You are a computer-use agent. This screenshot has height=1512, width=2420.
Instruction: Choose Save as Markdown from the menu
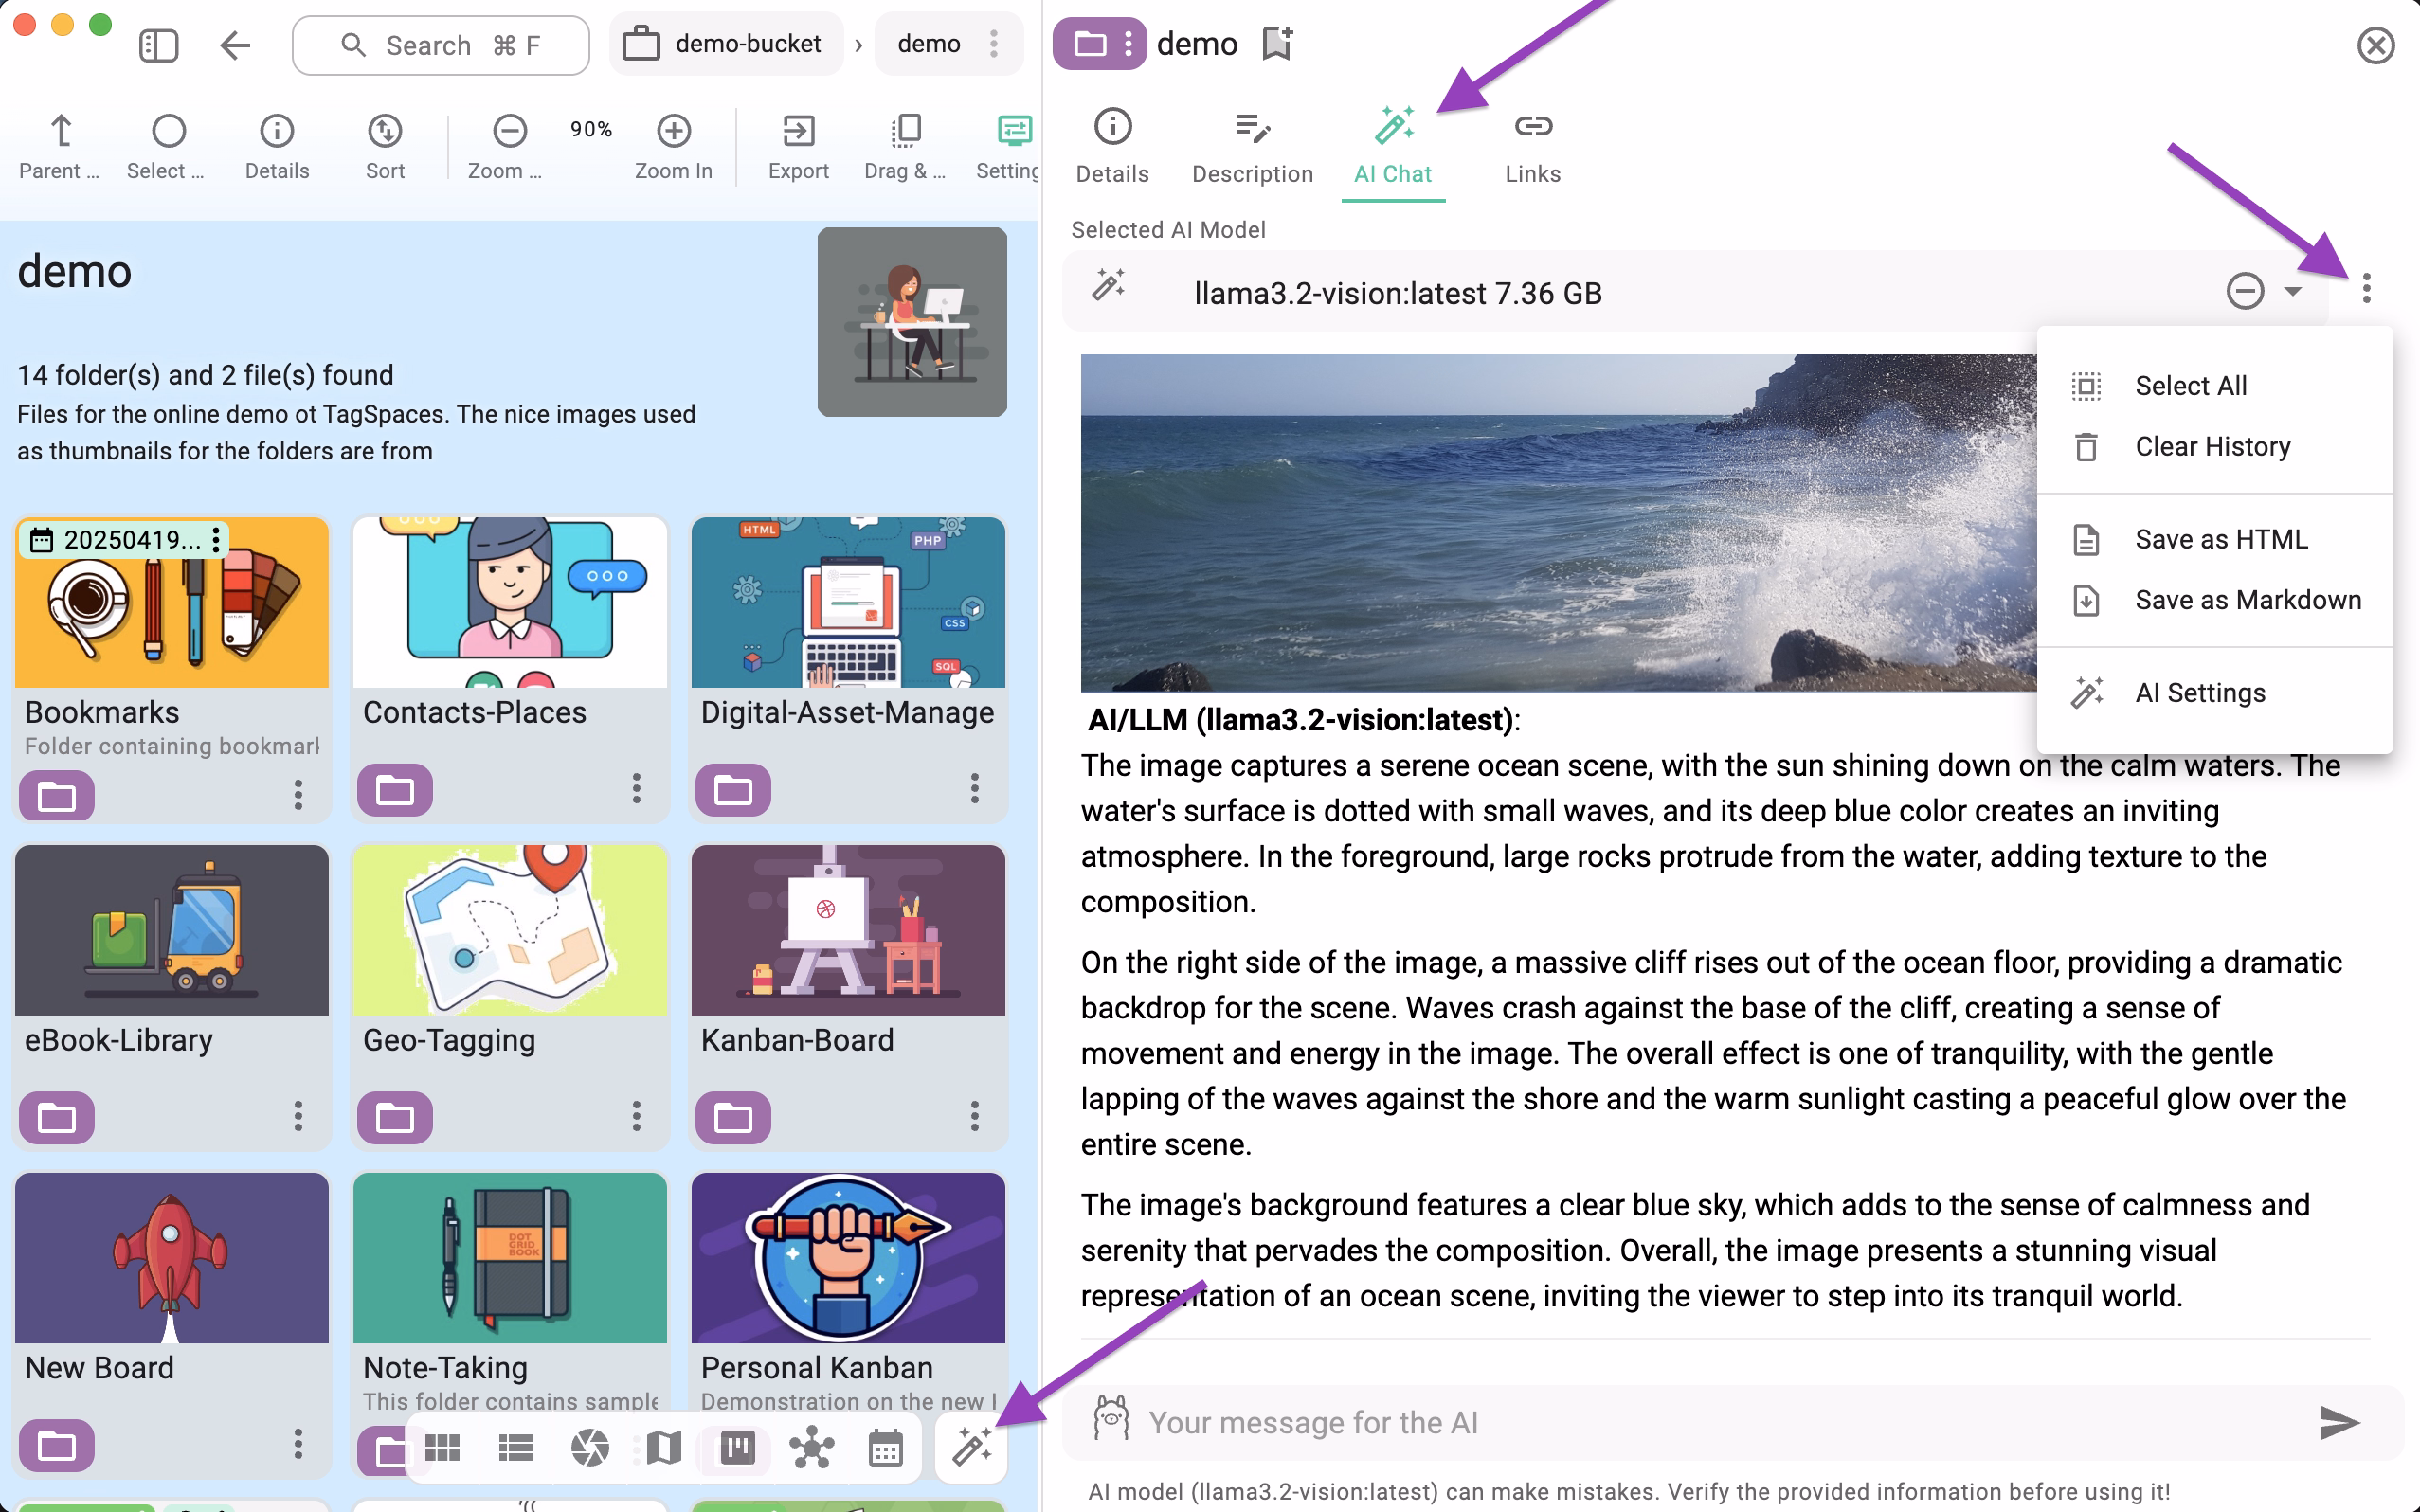[2247, 599]
